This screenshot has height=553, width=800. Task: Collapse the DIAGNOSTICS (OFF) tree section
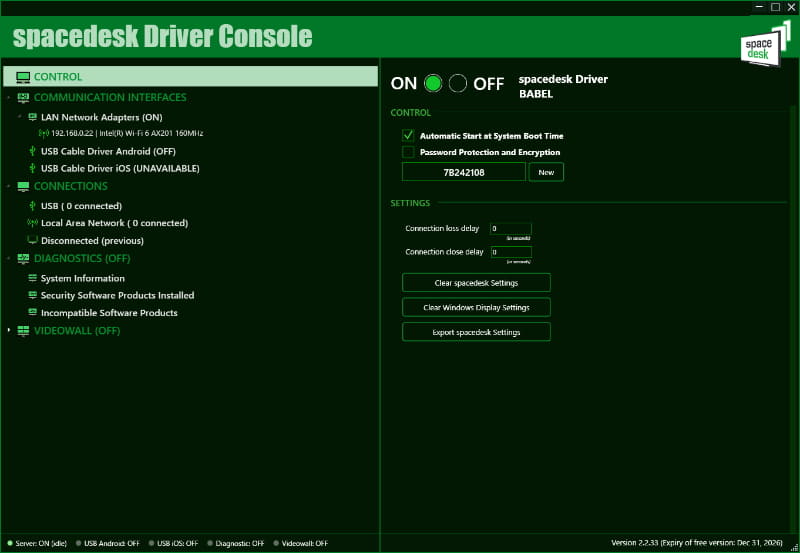click(x=9, y=259)
